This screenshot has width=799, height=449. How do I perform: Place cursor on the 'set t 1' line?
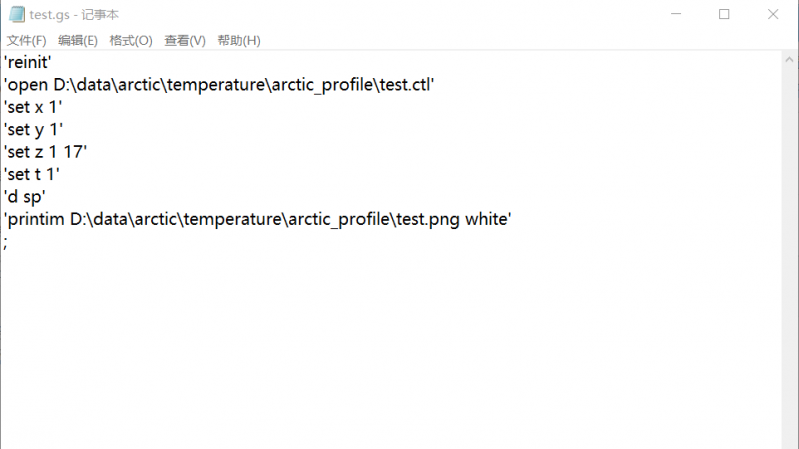pos(33,173)
